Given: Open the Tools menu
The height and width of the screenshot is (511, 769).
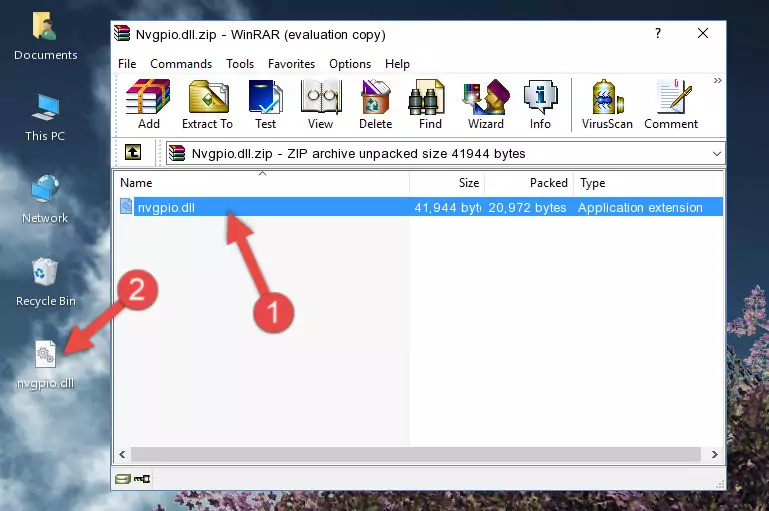Looking at the screenshot, I should pos(240,64).
